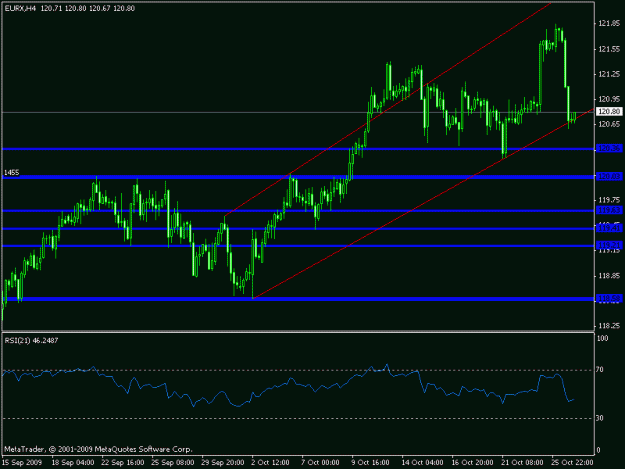Screen dimensions: 625x469
Task: Click the EURX,H4 chart title text
Action: pyautogui.click(x=20, y=8)
